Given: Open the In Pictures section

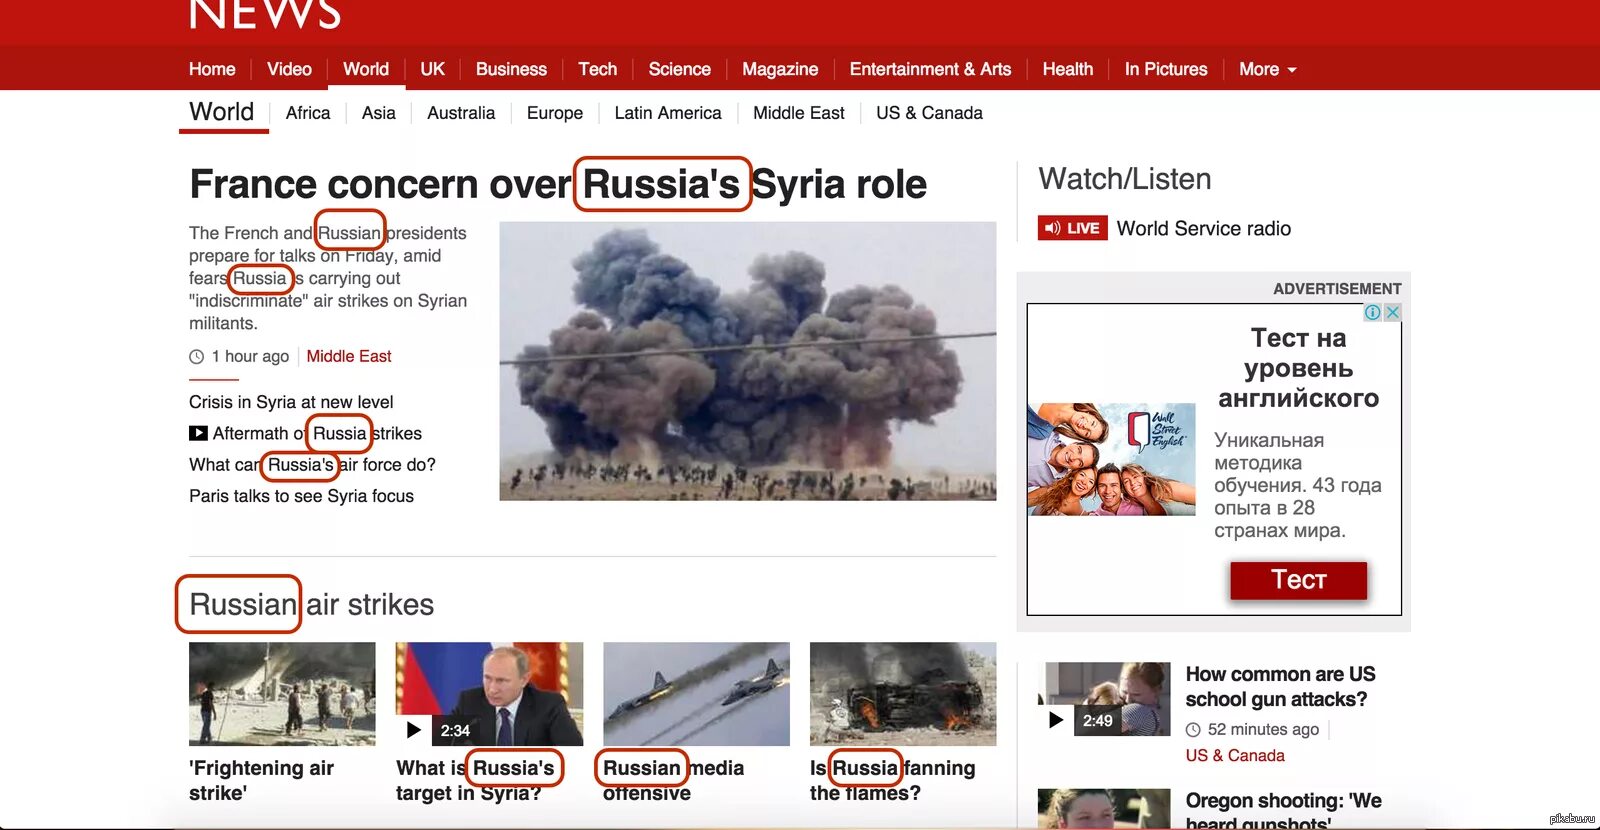Looking at the screenshot, I should click(x=1166, y=69).
